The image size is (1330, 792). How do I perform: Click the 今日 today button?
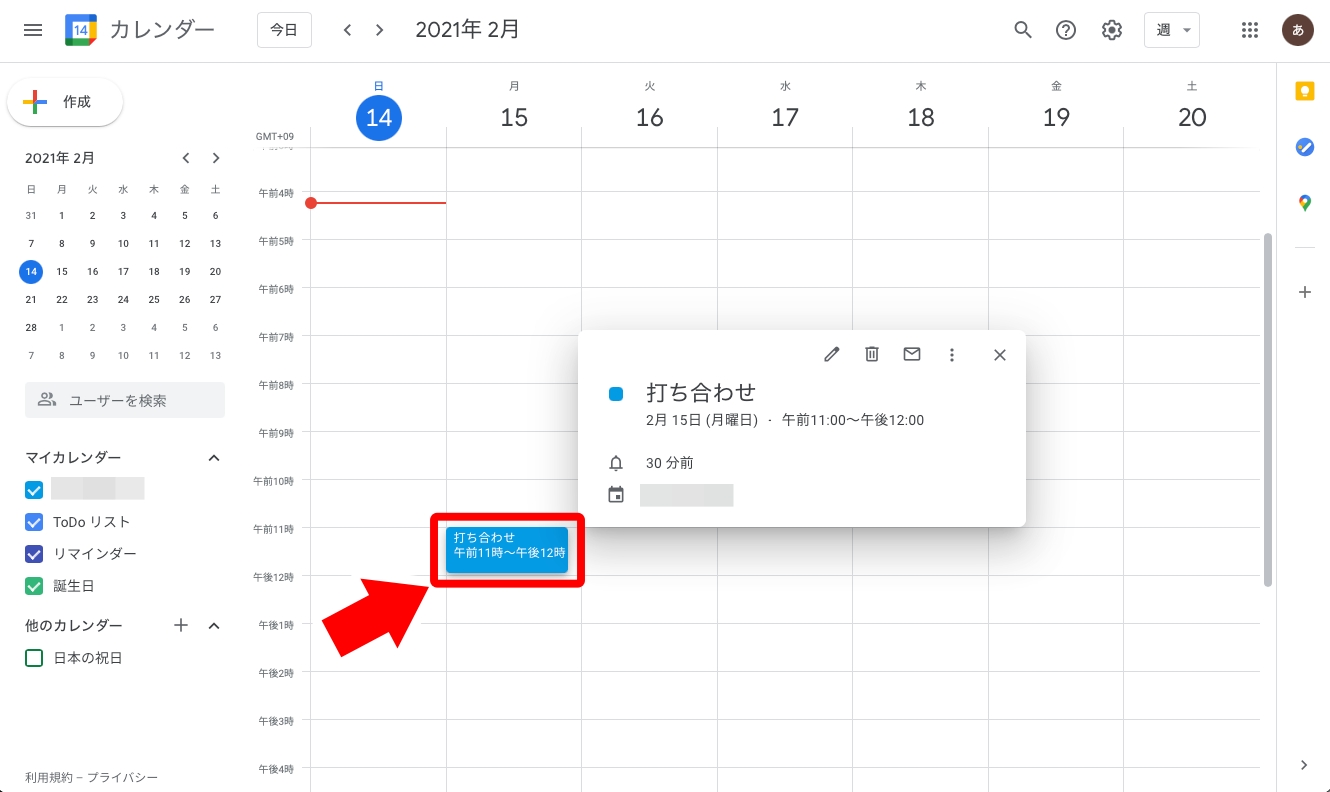click(284, 30)
